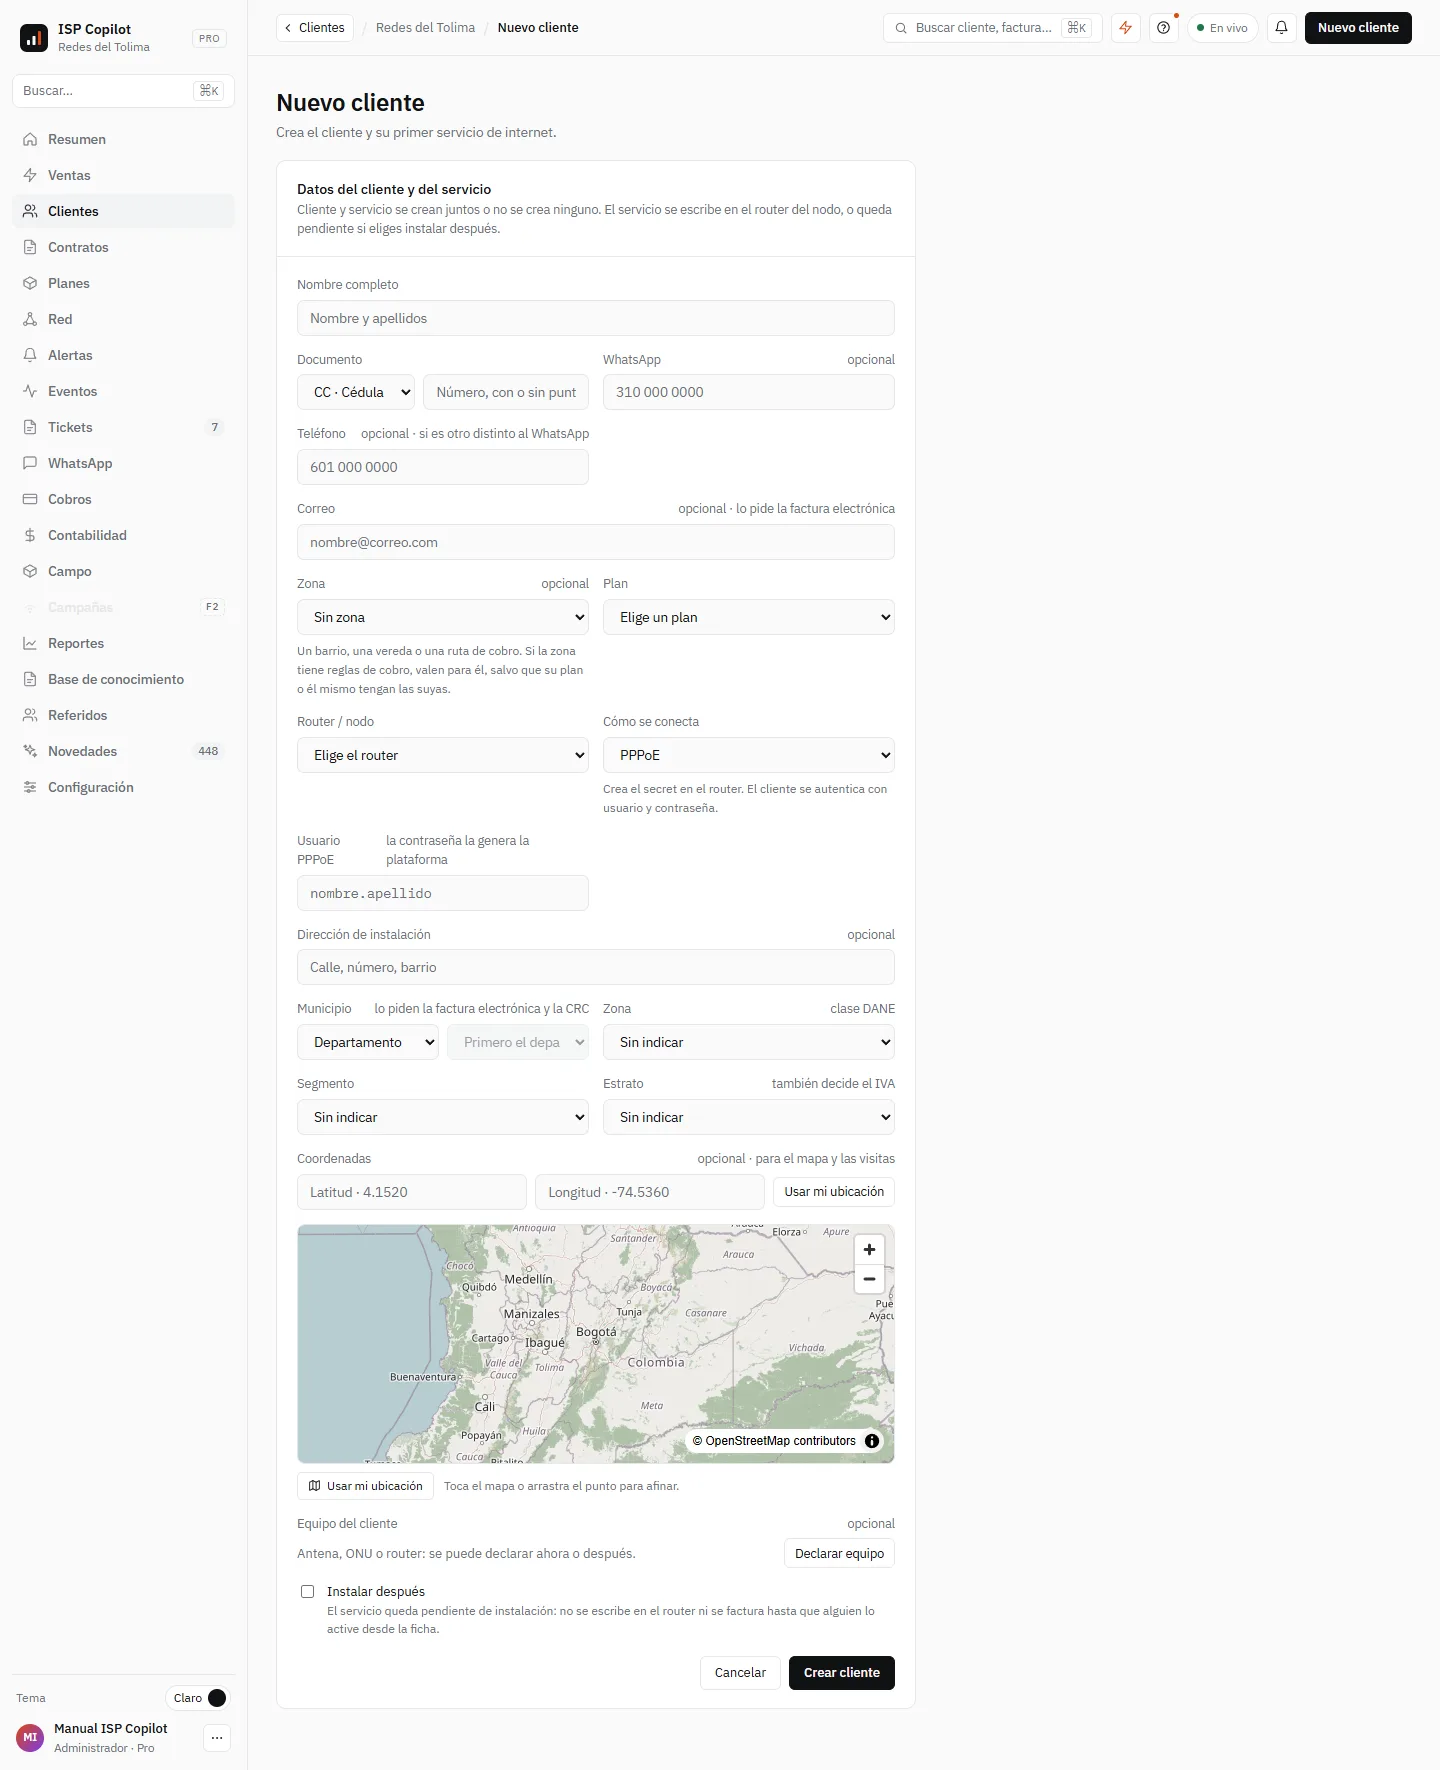
Task: Click Usar mi ubicación beside Longitud field
Action: [x=834, y=1192]
